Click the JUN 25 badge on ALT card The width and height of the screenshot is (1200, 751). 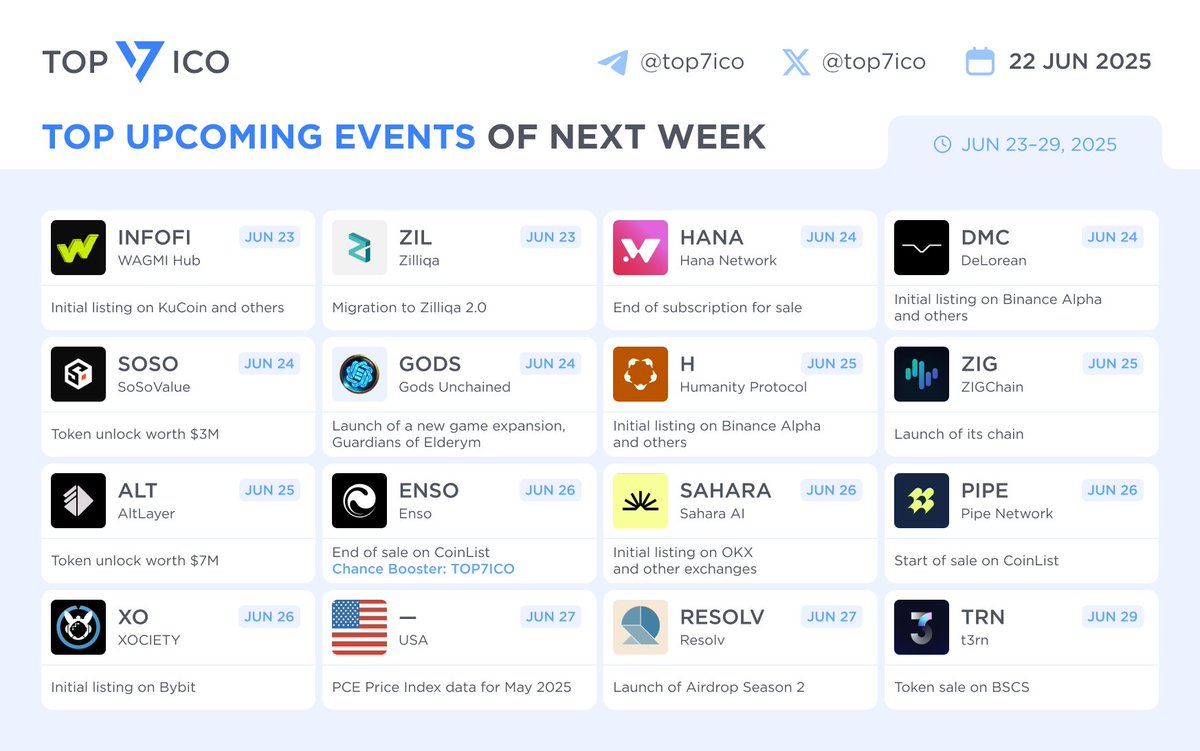click(x=270, y=490)
